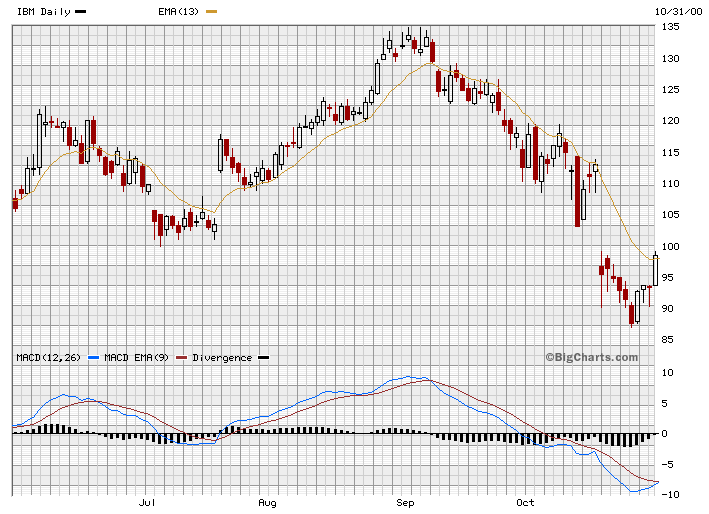The image size is (709, 514).
Task: Click the red MACD EMA swatch
Action: [181, 357]
